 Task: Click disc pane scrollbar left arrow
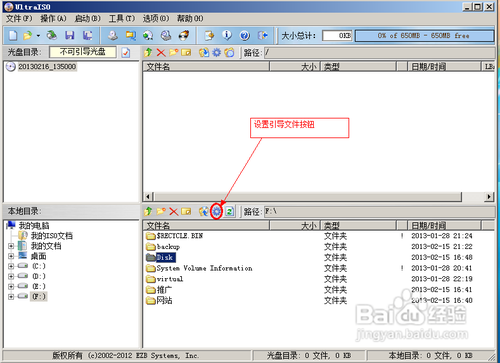pos(148,197)
